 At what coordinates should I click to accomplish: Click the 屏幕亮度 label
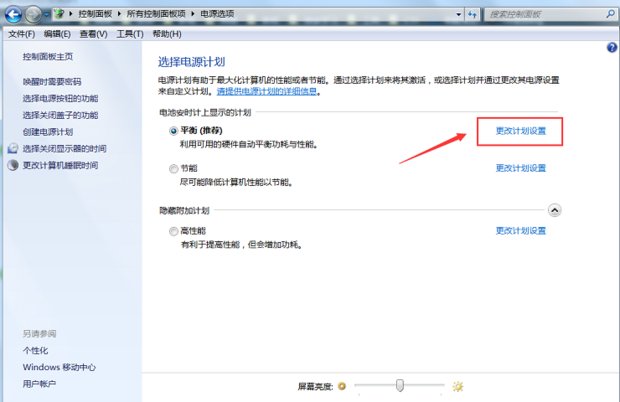[x=315, y=386]
